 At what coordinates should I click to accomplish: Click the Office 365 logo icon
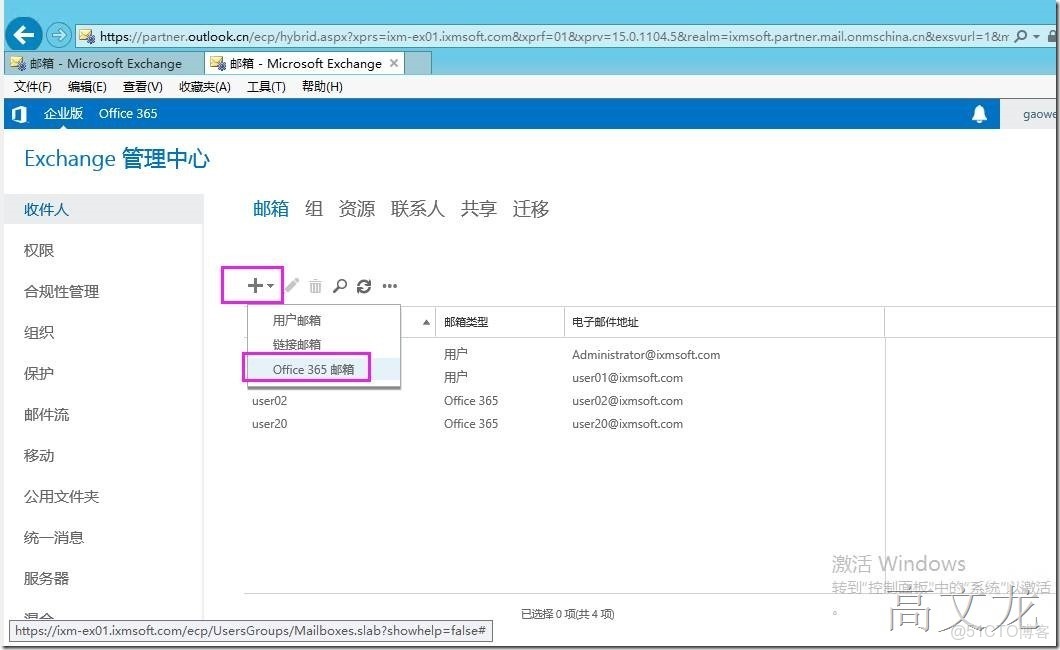click(18, 113)
